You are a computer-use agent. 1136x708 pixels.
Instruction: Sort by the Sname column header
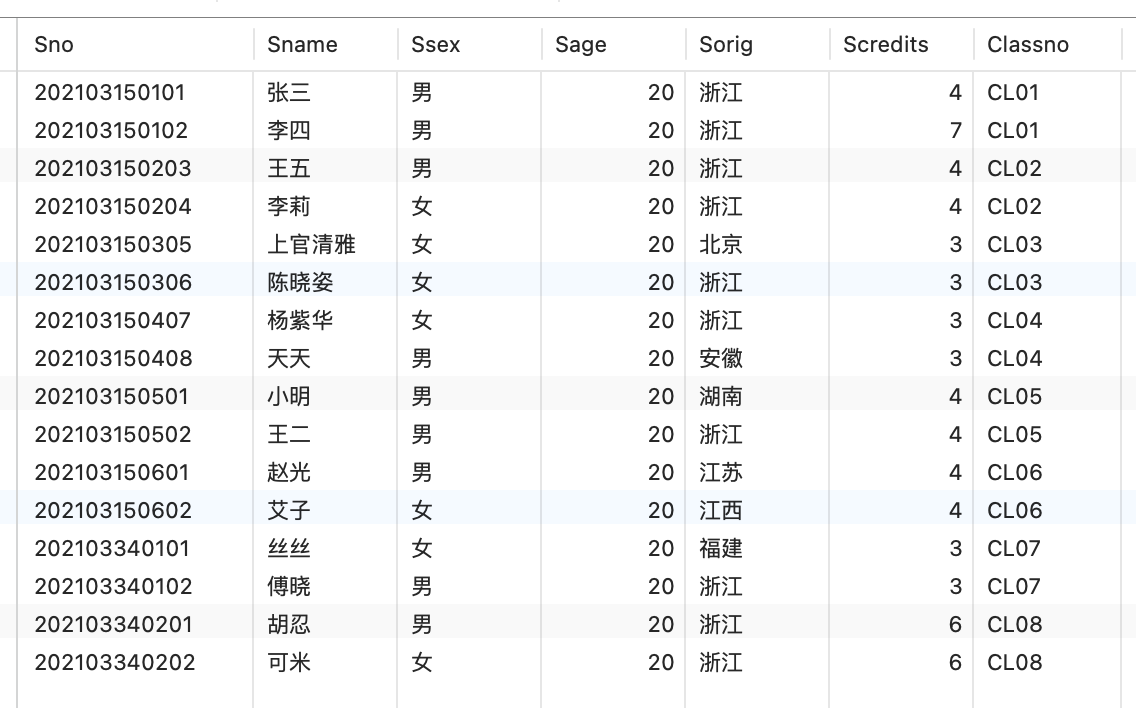pyautogui.click(x=302, y=45)
